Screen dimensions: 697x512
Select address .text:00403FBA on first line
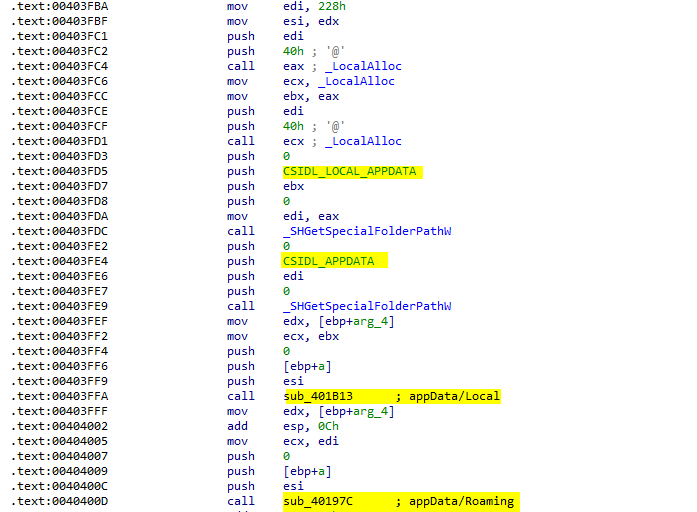pyautogui.click(x=64, y=7)
